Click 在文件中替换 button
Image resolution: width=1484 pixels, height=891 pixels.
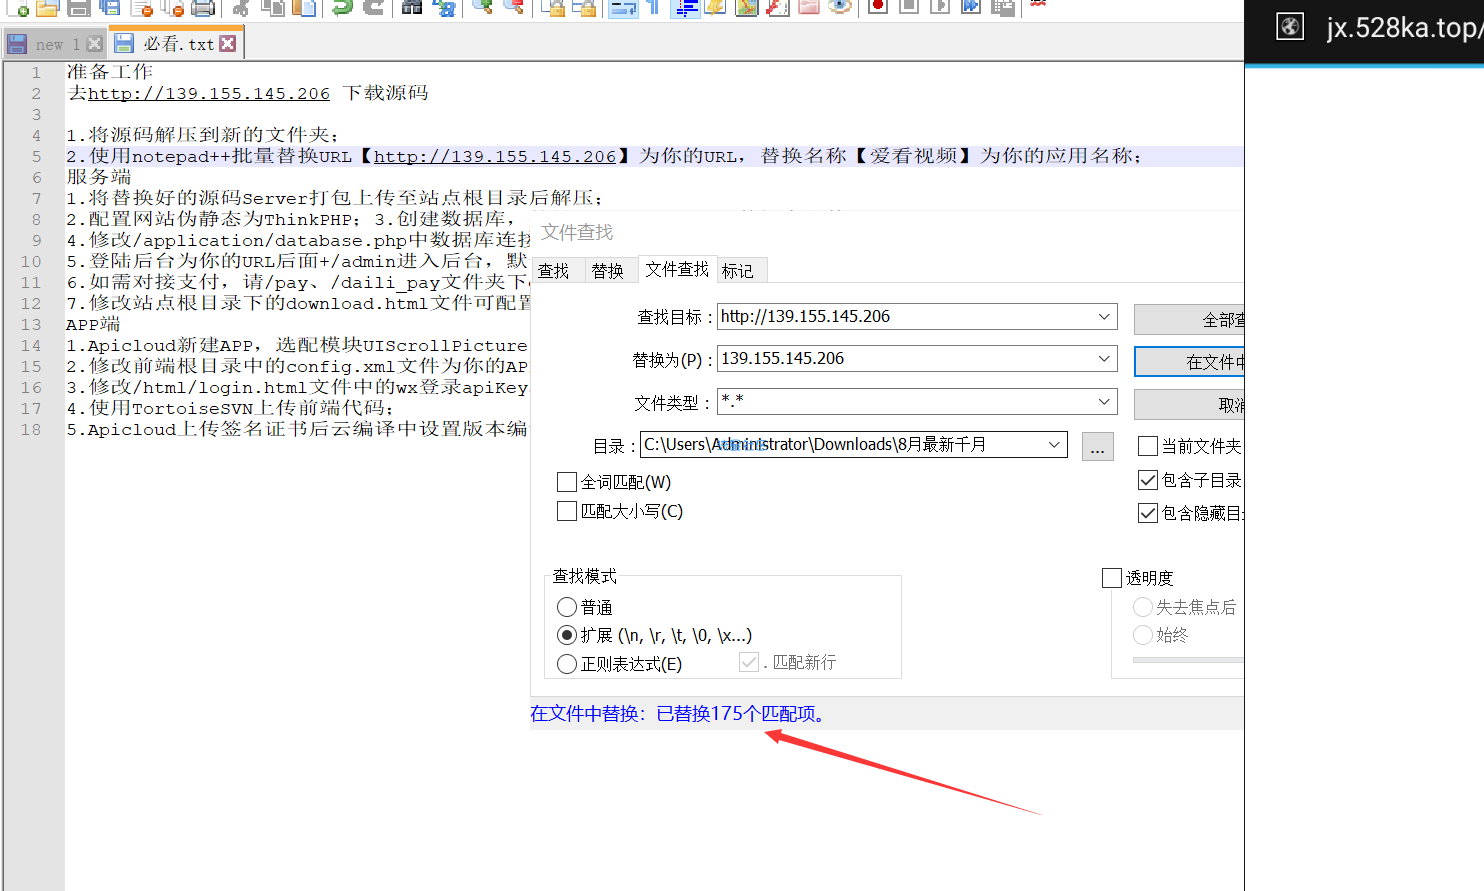[x=1189, y=362]
